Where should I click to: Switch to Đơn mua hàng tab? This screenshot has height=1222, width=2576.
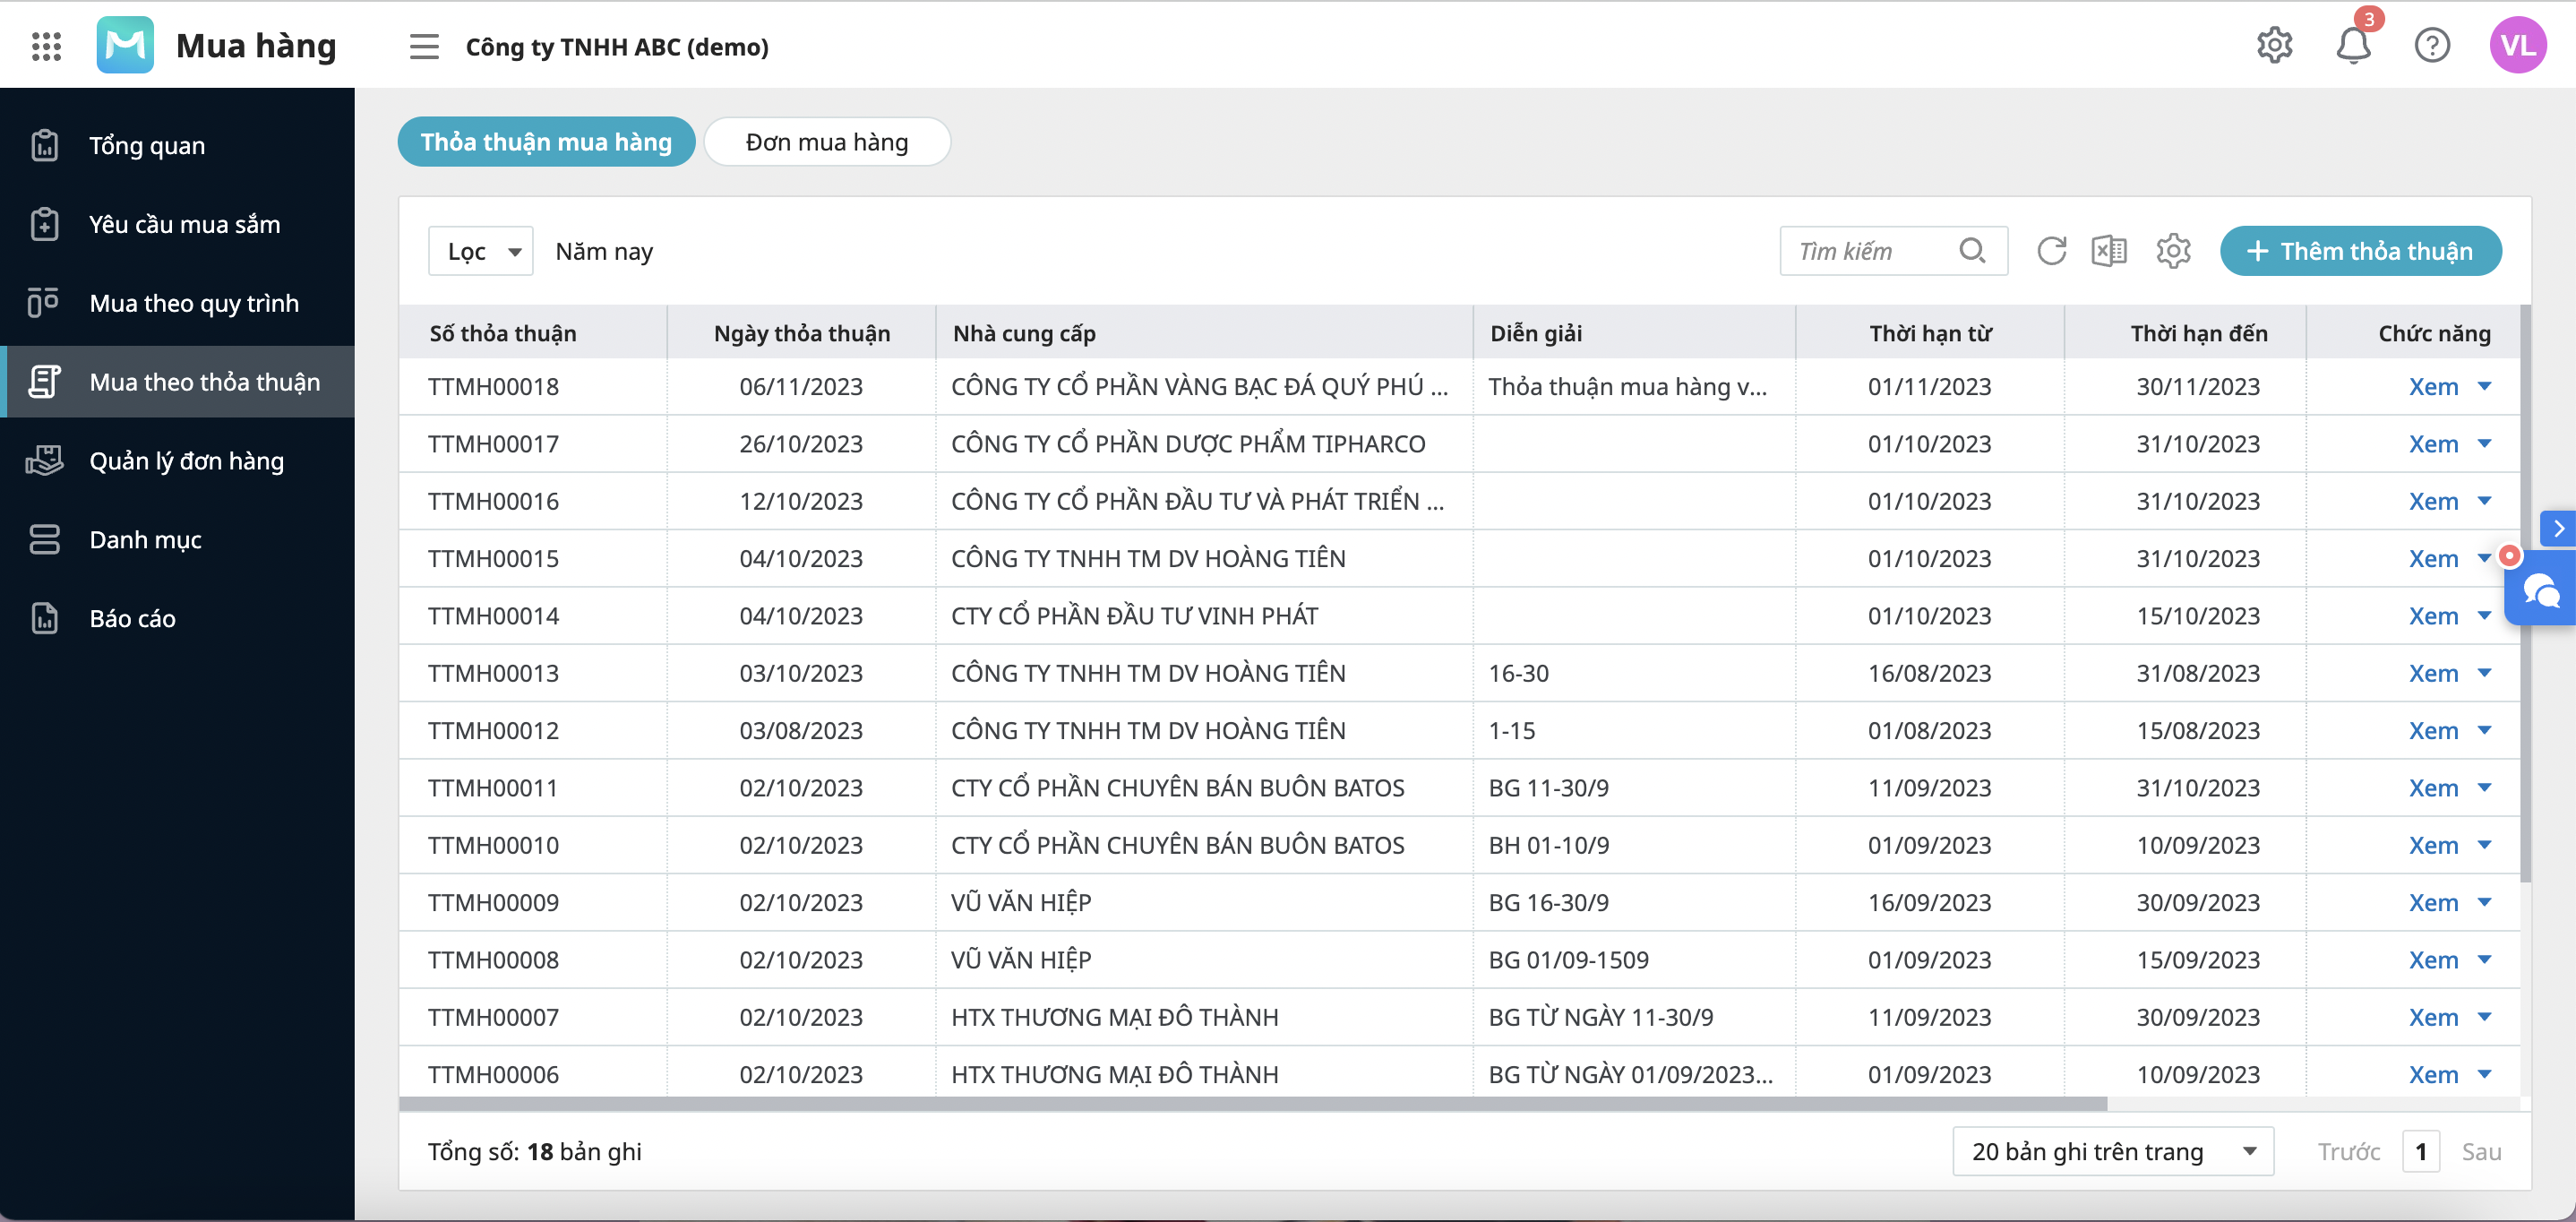coord(827,142)
